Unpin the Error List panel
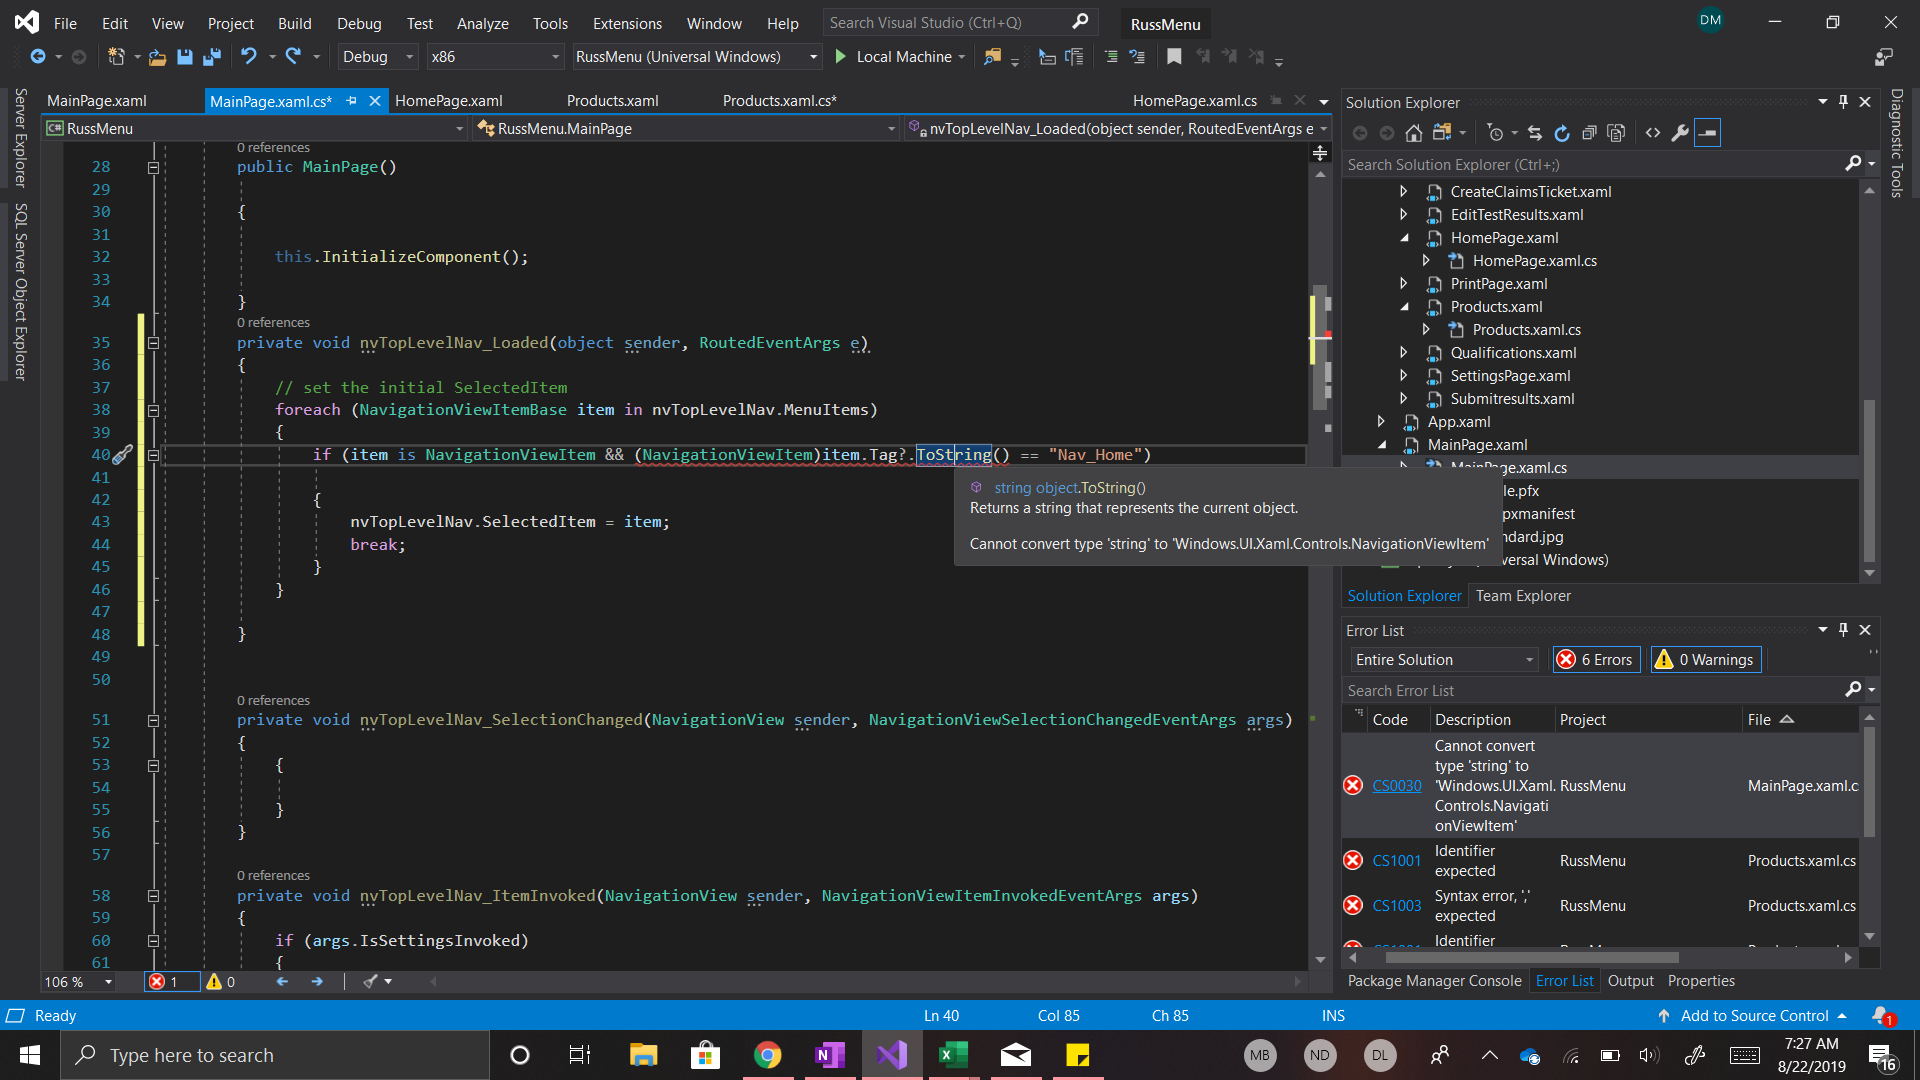 coord(1843,630)
